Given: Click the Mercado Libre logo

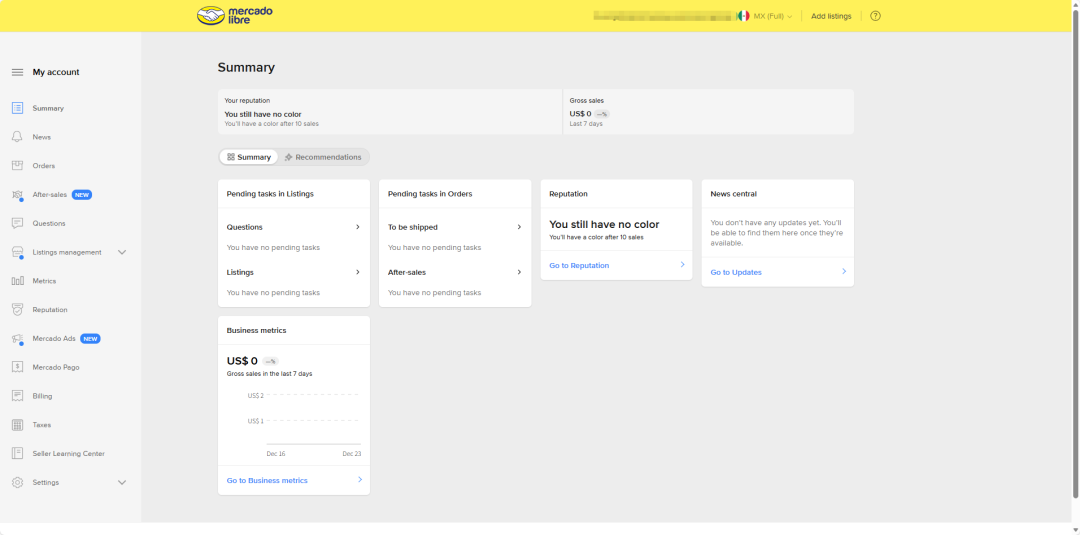Looking at the screenshot, I should pyautogui.click(x=235, y=16).
